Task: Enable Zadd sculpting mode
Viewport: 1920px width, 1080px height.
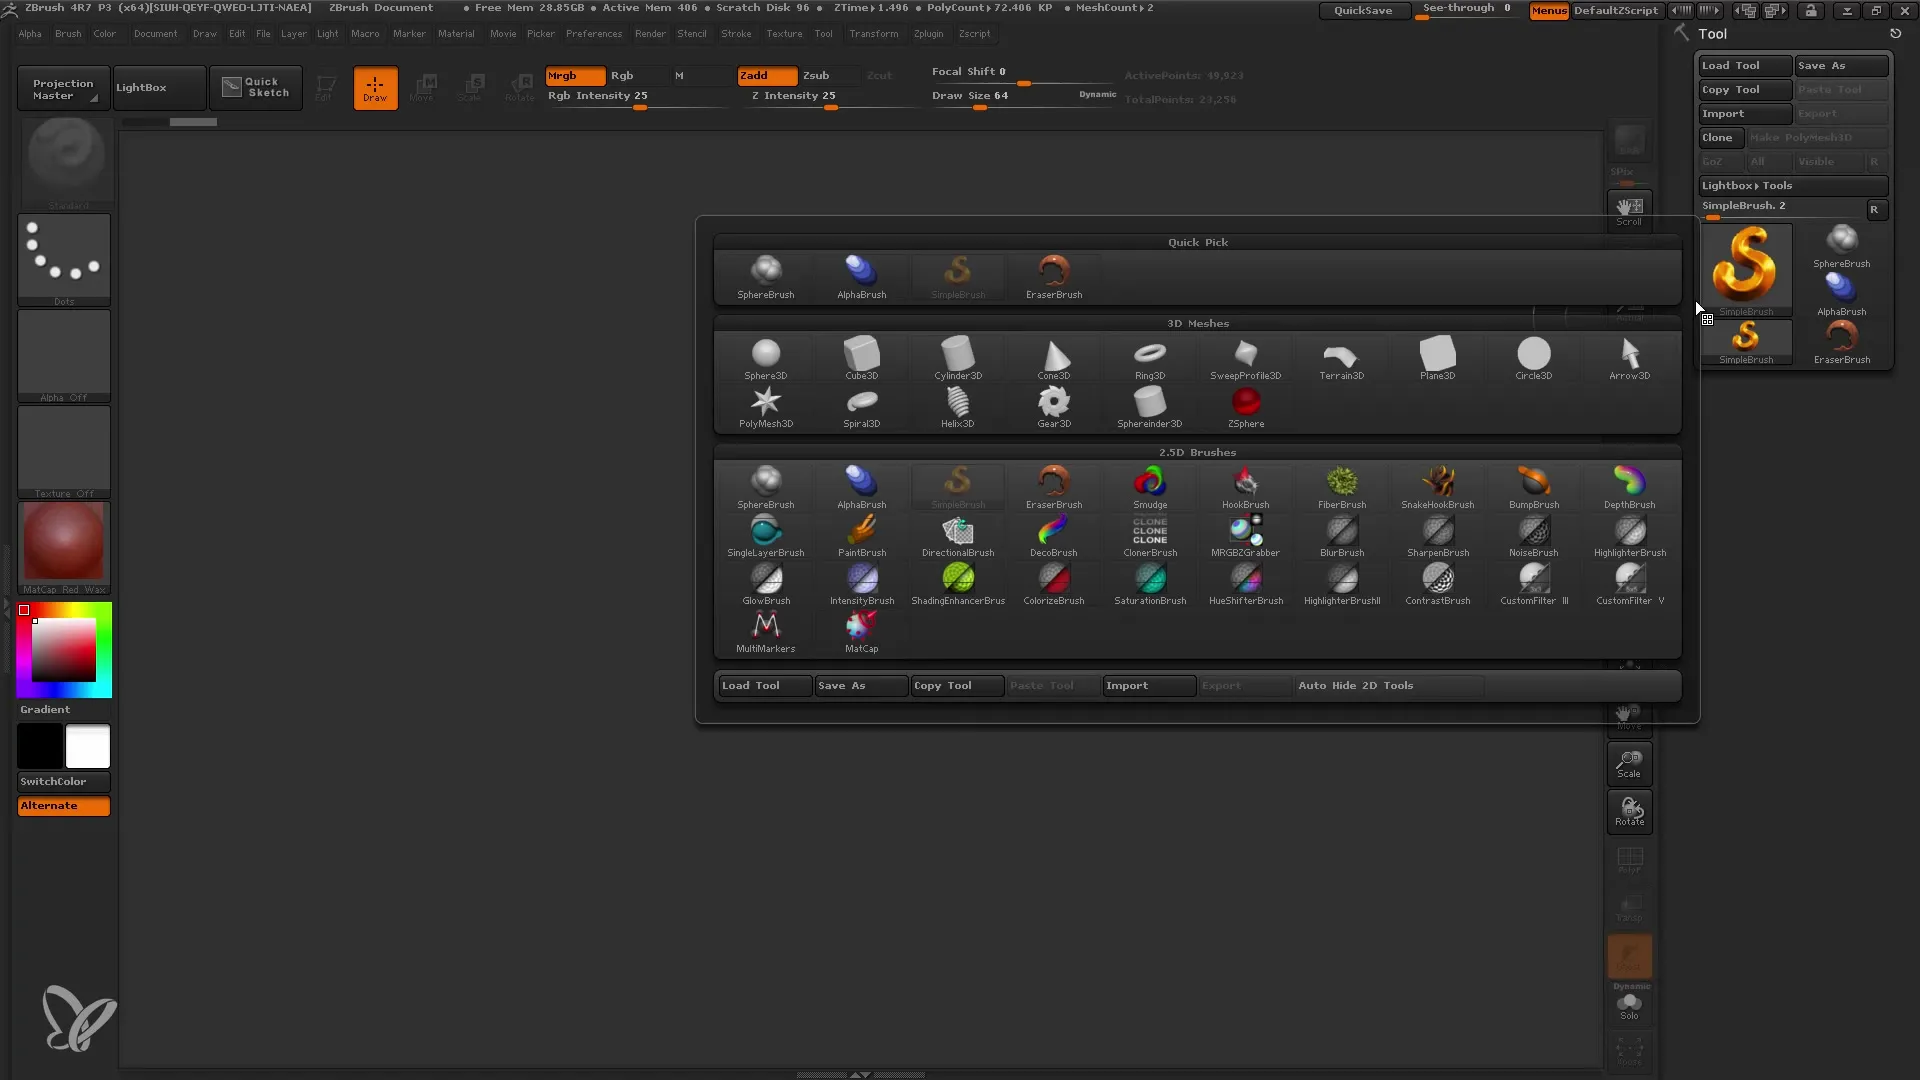Action: point(762,74)
